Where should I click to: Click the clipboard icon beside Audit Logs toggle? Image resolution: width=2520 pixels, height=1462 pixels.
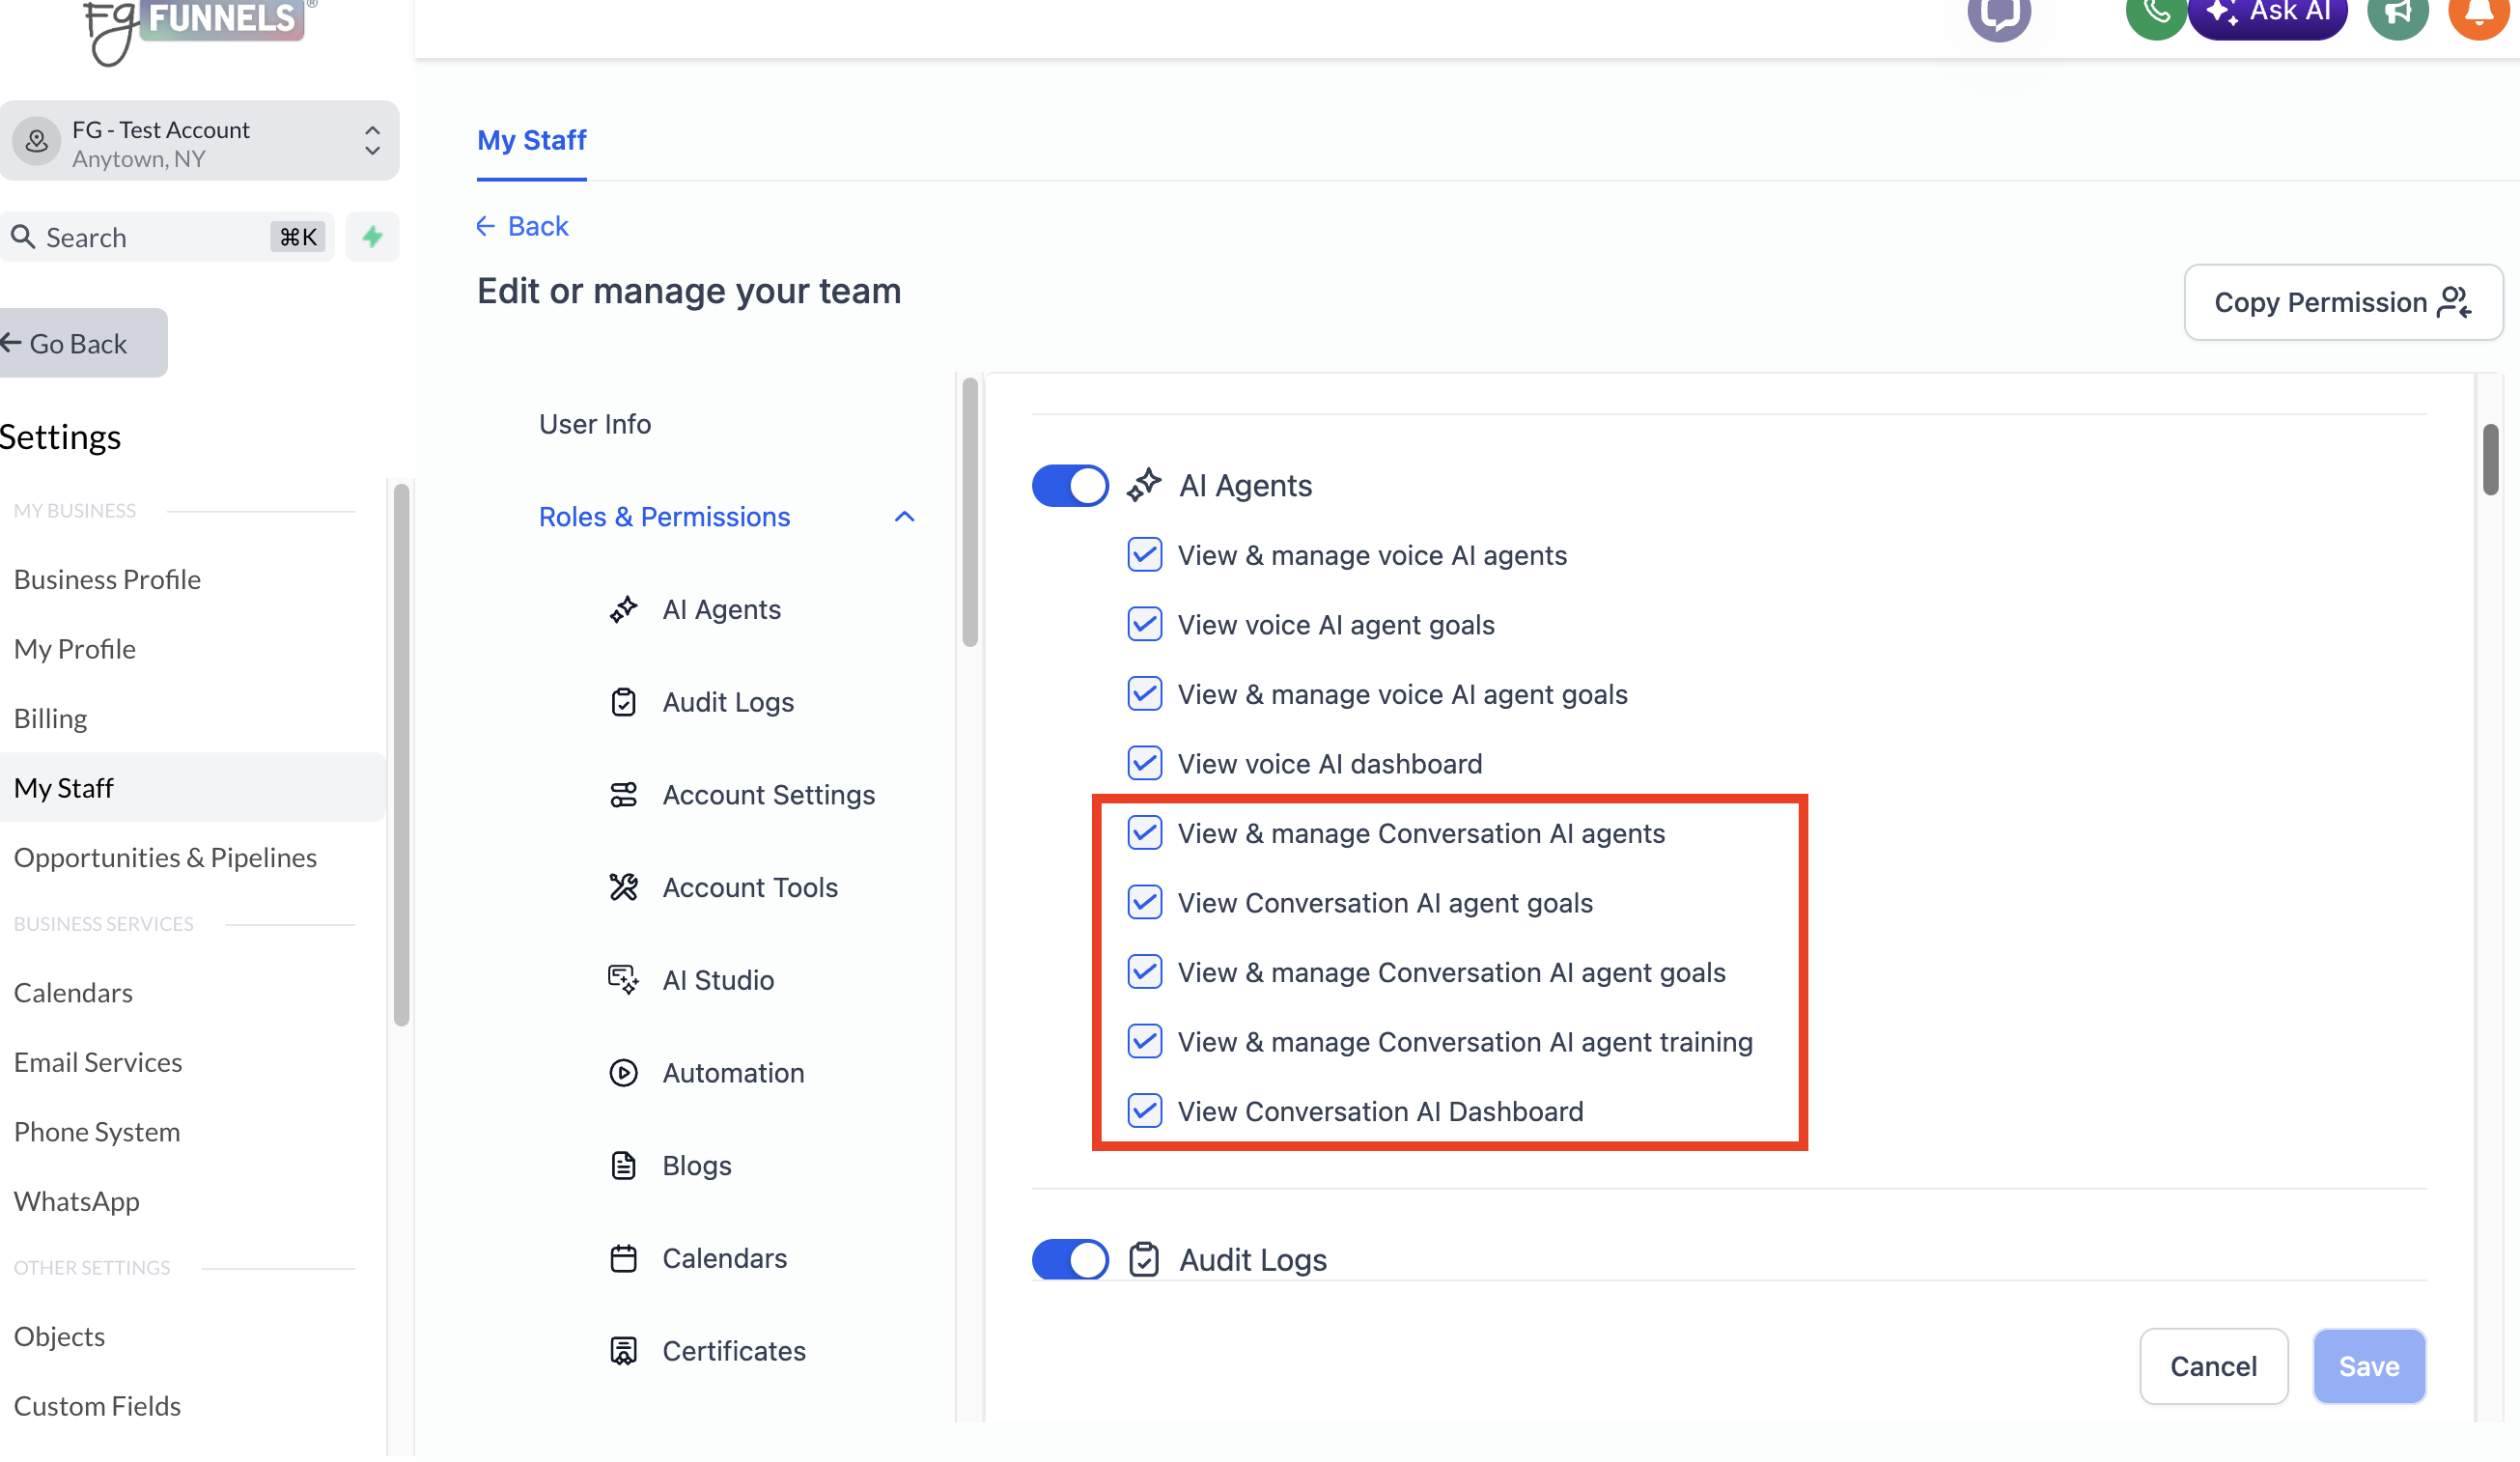(x=1143, y=1261)
